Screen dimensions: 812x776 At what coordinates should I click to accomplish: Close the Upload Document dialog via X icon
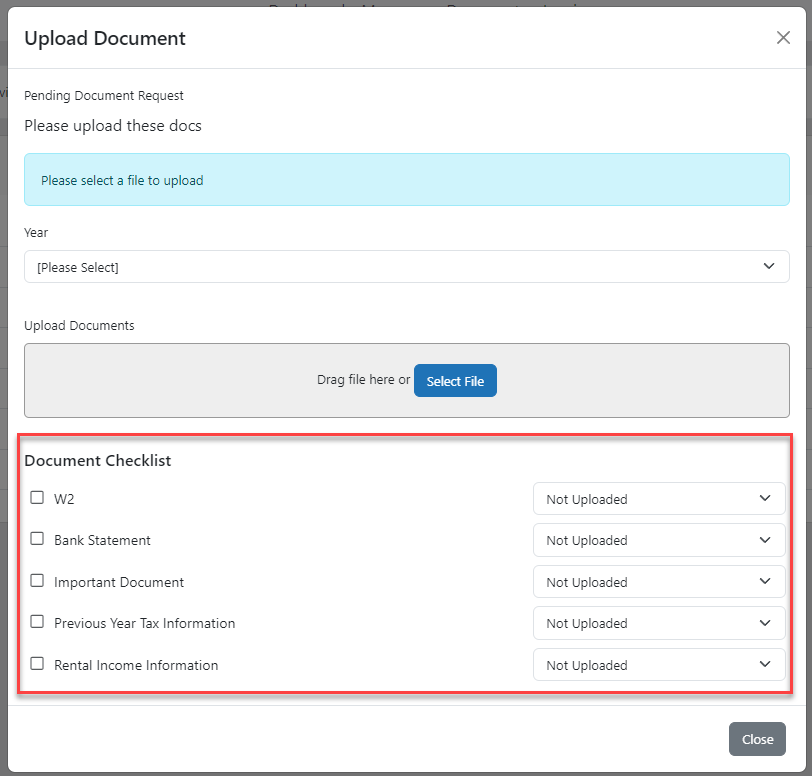pyautogui.click(x=783, y=37)
